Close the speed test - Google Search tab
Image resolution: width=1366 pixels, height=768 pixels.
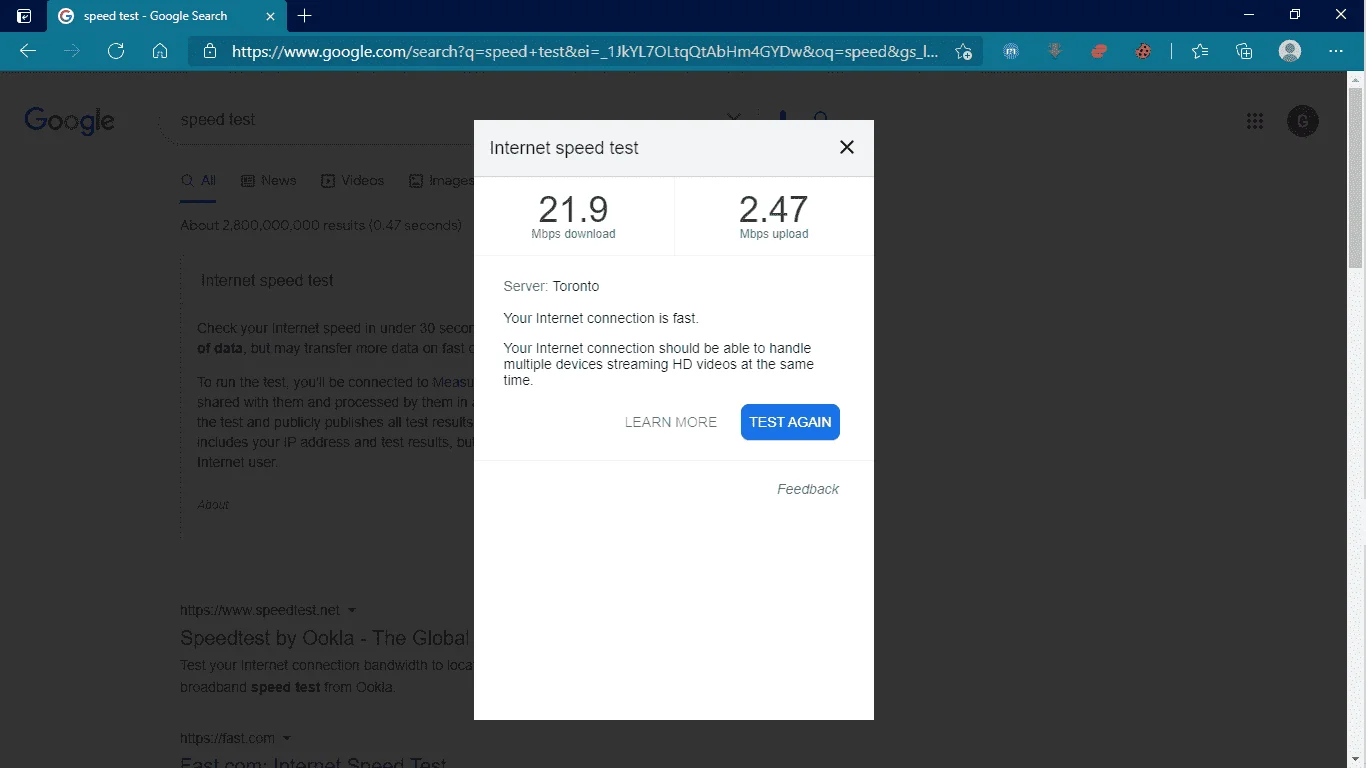click(x=270, y=16)
